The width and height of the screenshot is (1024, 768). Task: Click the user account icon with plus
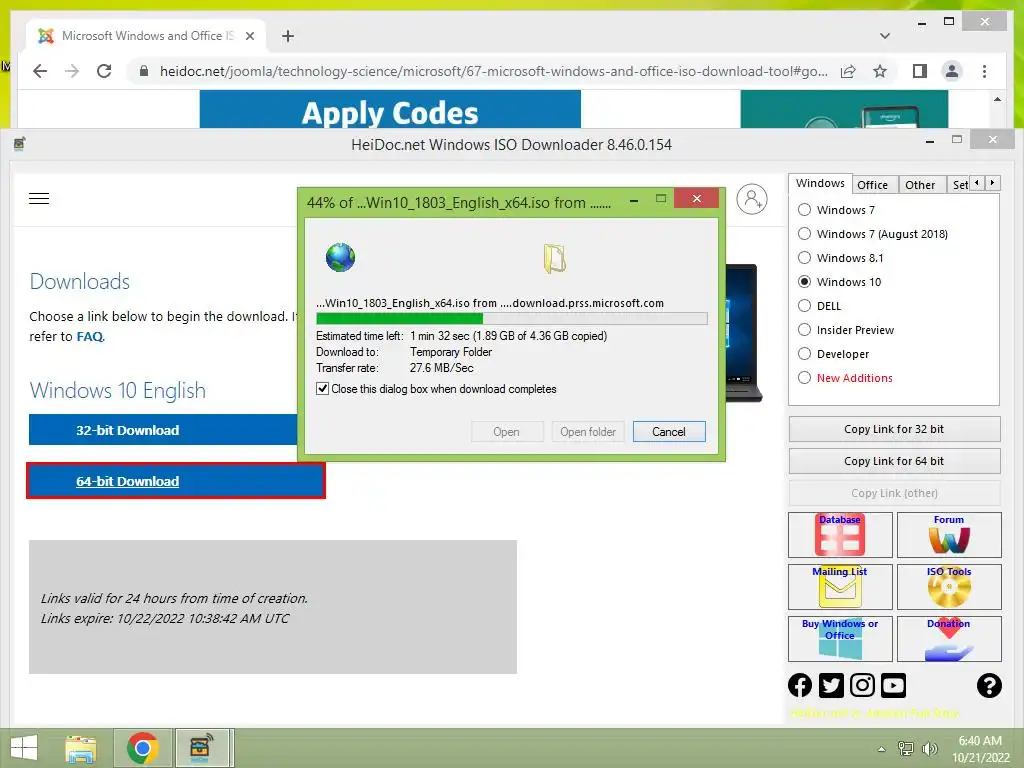tap(752, 199)
